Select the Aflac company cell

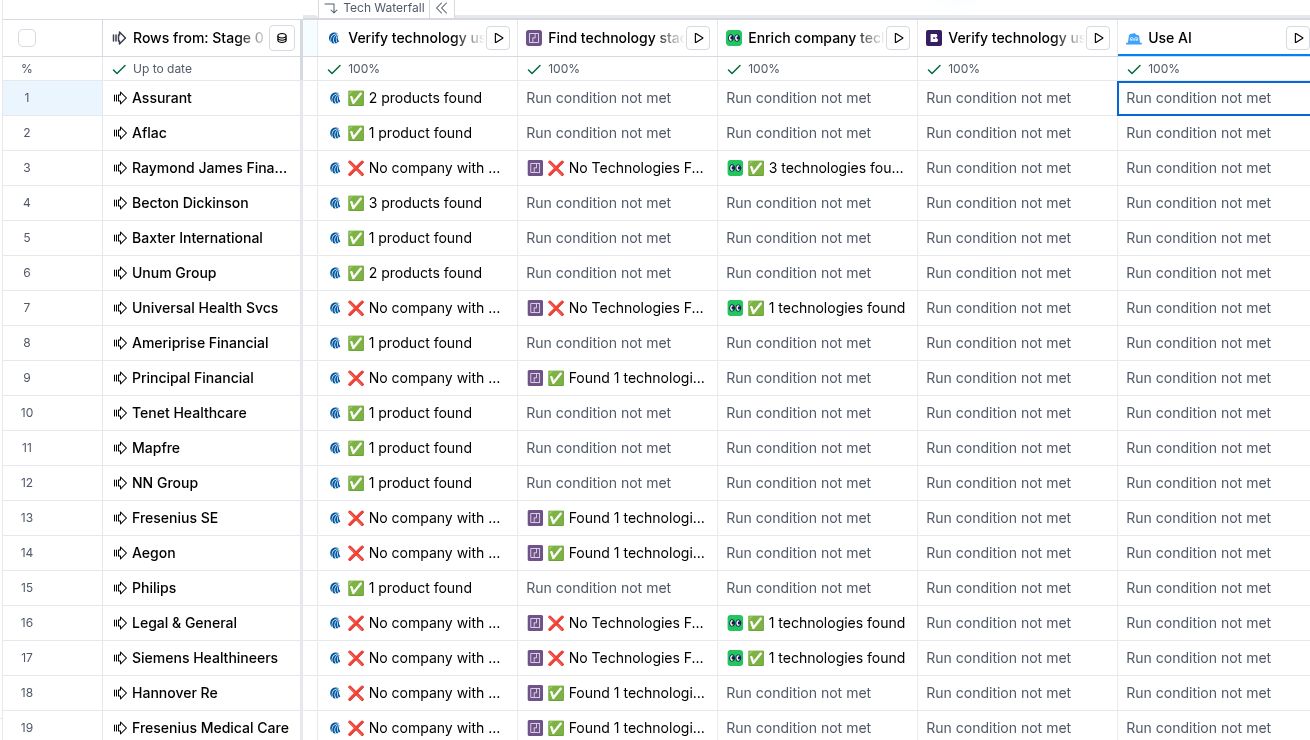[202, 133]
